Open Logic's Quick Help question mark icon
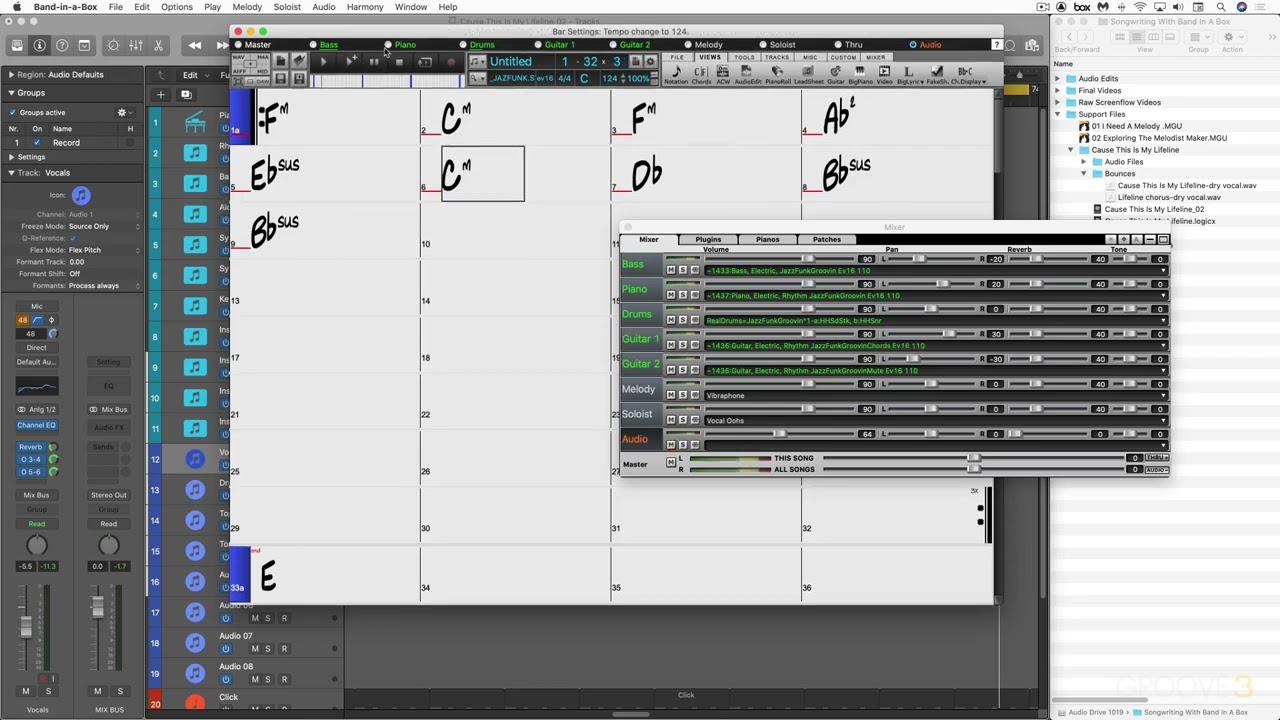Viewport: 1280px width, 720px height. 62,45
